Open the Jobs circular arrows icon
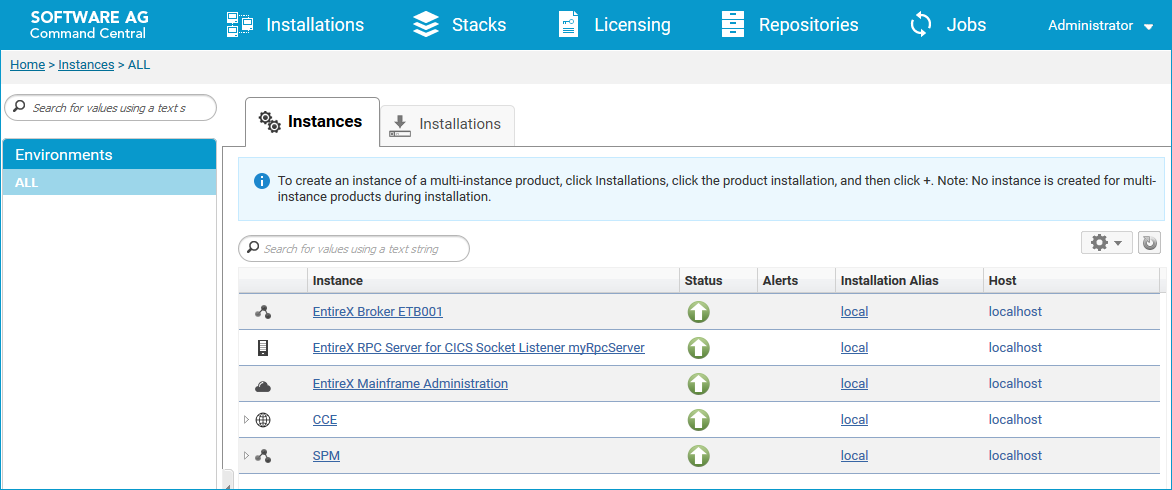The height and width of the screenshot is (490, 1172). (921, 25)
